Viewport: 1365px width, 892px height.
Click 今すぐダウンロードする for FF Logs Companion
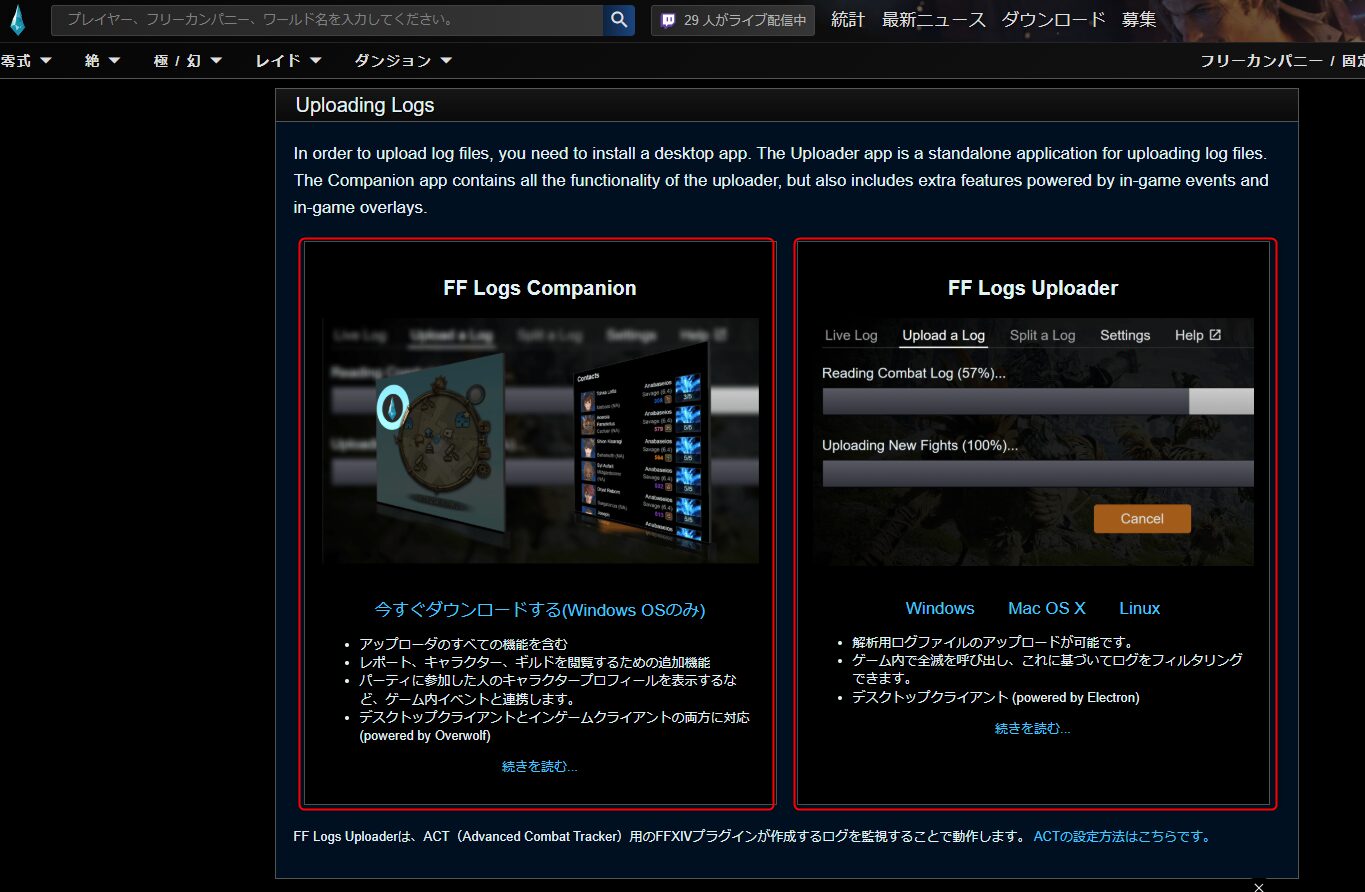pos(540,610)
